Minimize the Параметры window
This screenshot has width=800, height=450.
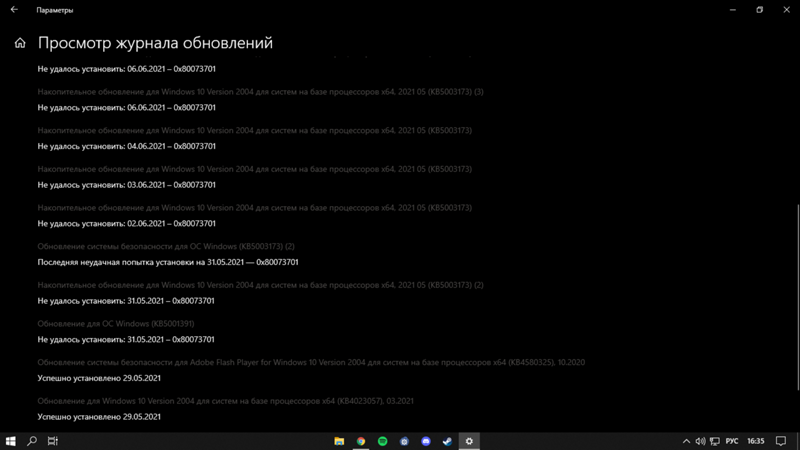pos(733,10)
